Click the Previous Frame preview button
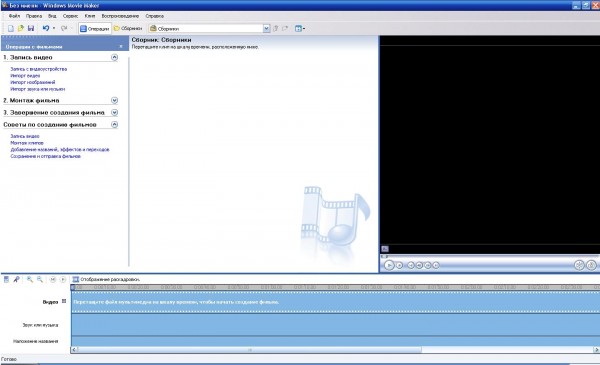Screen dimensions: 600x365 (419, 265)
